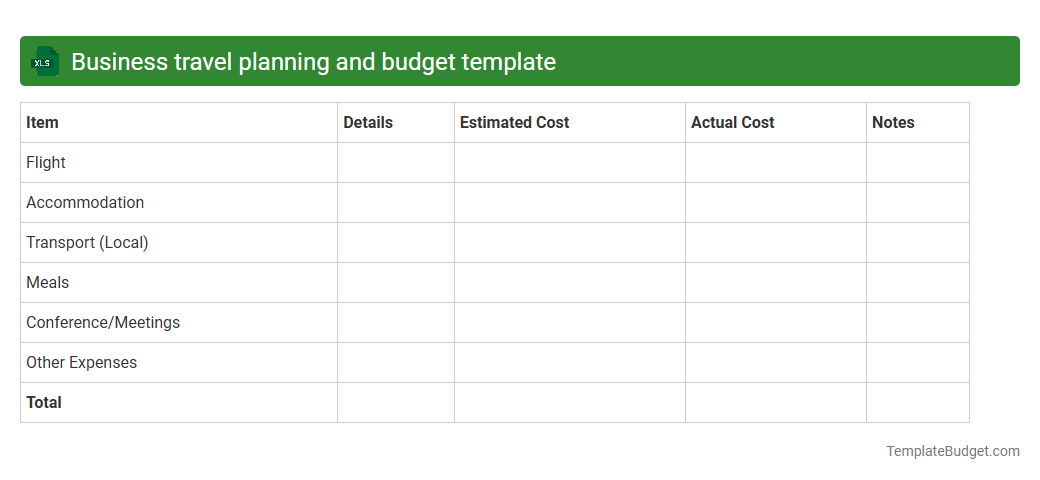
Task: Click the Details cell for Meals
Action: click(396, 282)
